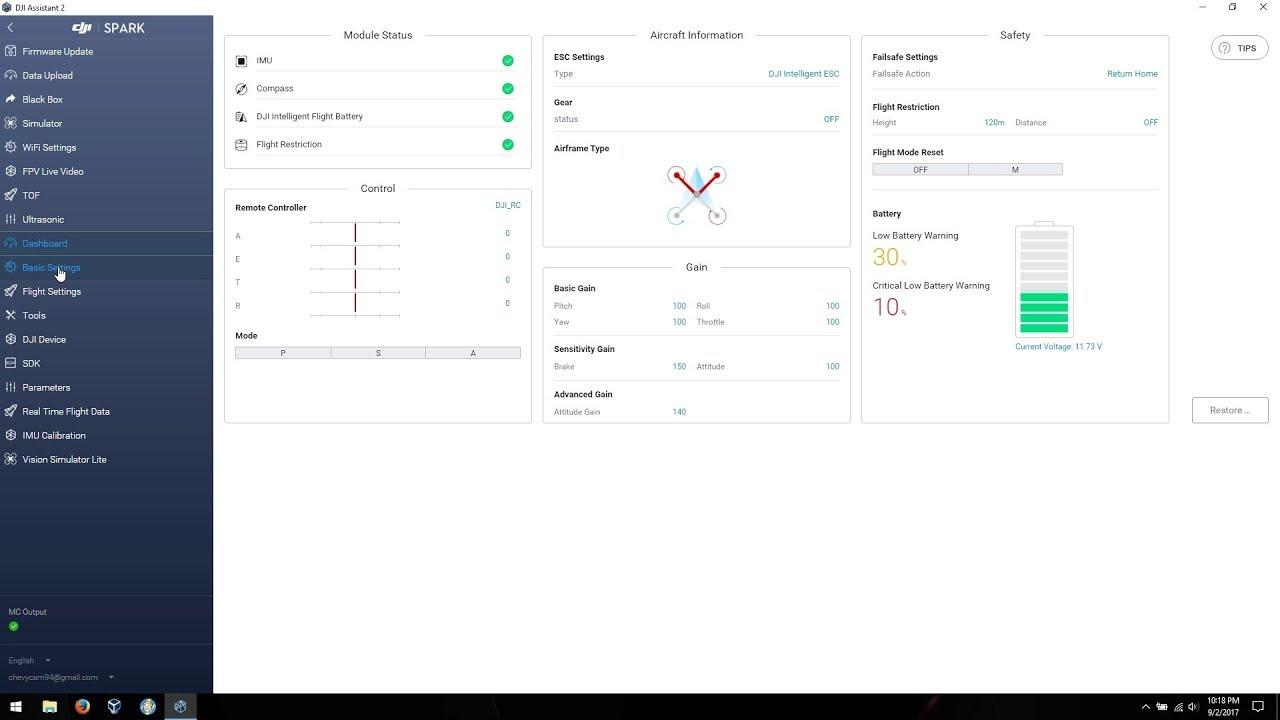The height and width of the screenshot is (720, 1280).
Task: Set Flight Mode Reset to M
Action: pyautogui.click(x=1014, y=169)
